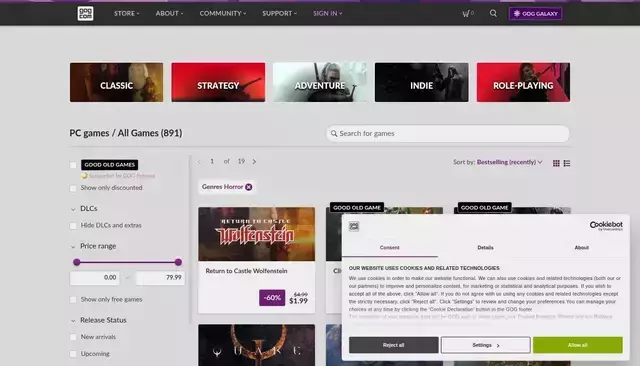Open the Store dropdown menu
Screen dimensions: 640x366
[x=127, y=13]
